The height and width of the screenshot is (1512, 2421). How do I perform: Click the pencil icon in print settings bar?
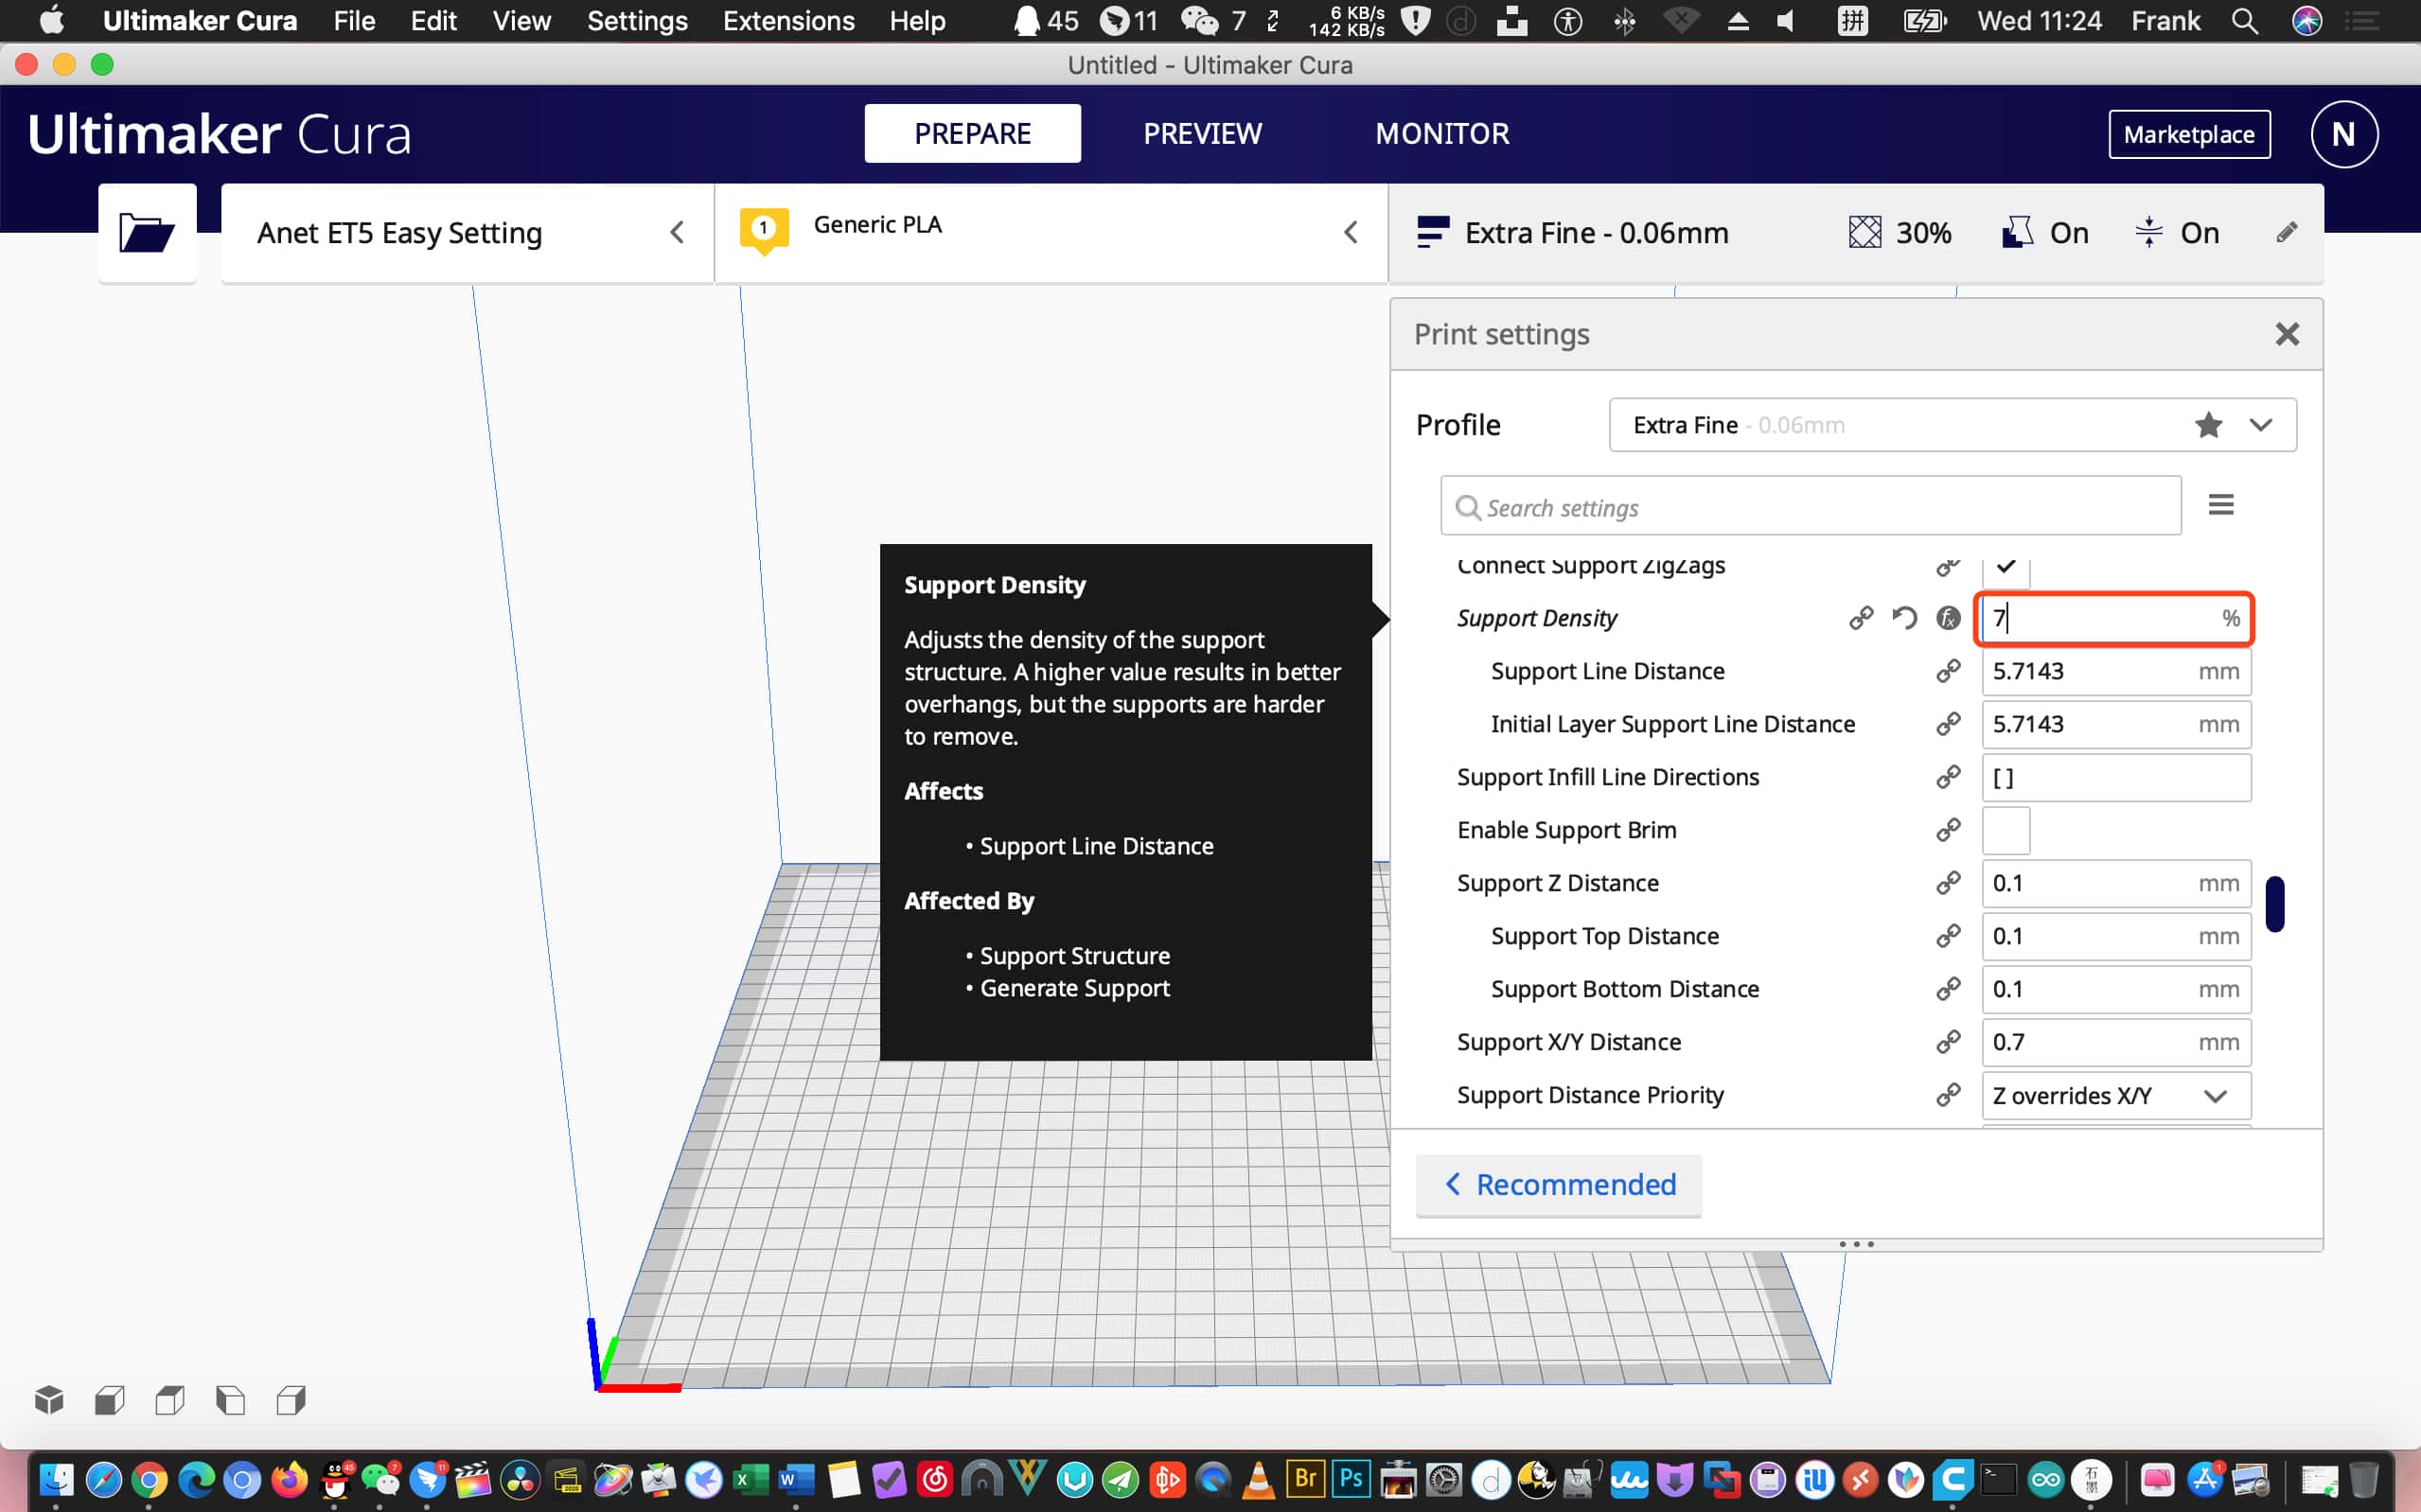(x=2286, y=233)
